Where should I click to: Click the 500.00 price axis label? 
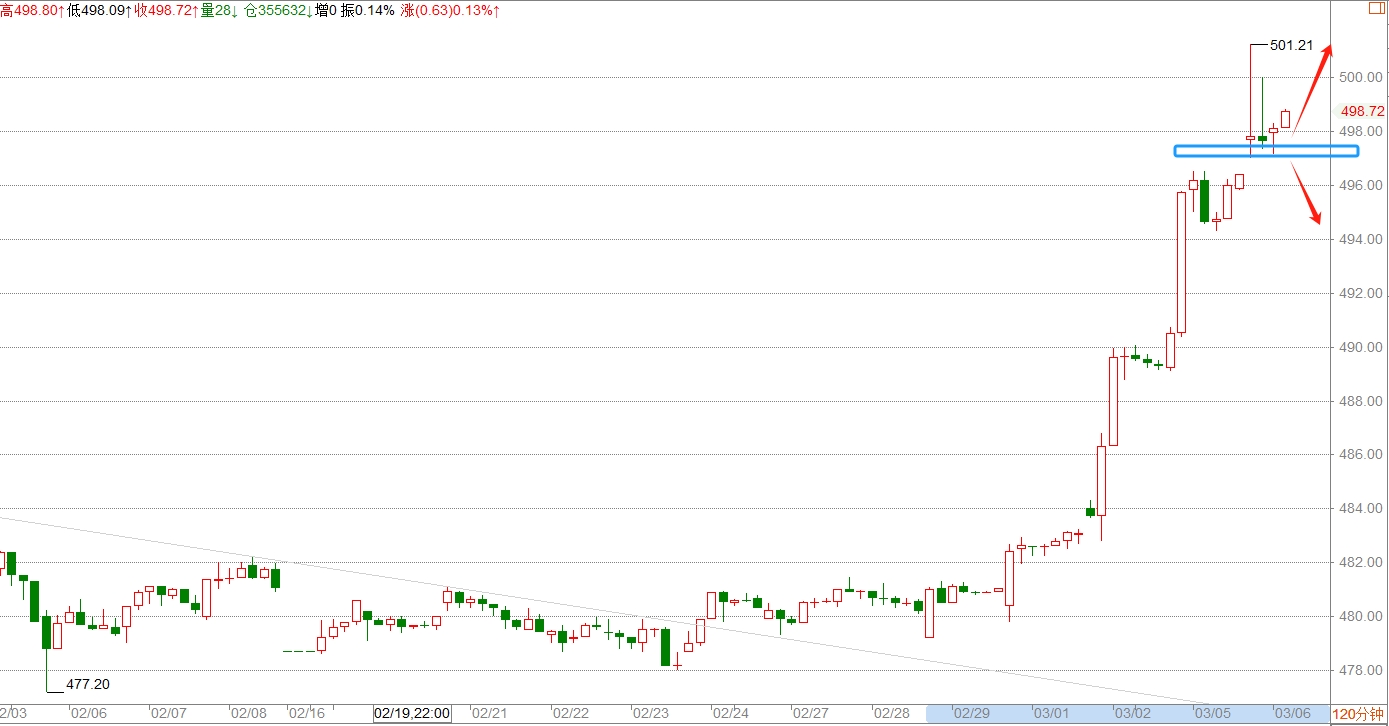[1362, 77]
